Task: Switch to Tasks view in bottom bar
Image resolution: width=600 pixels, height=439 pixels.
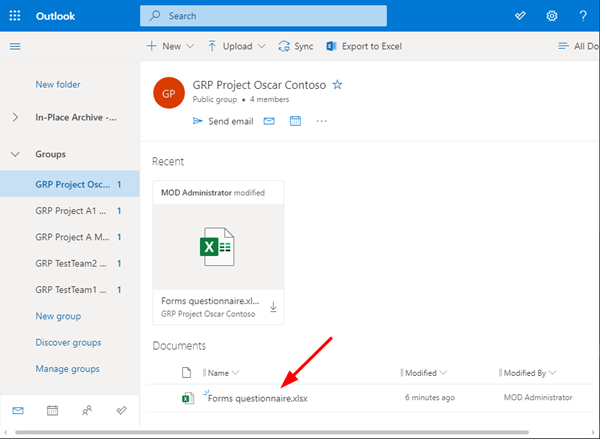Action: click(121, 411)
